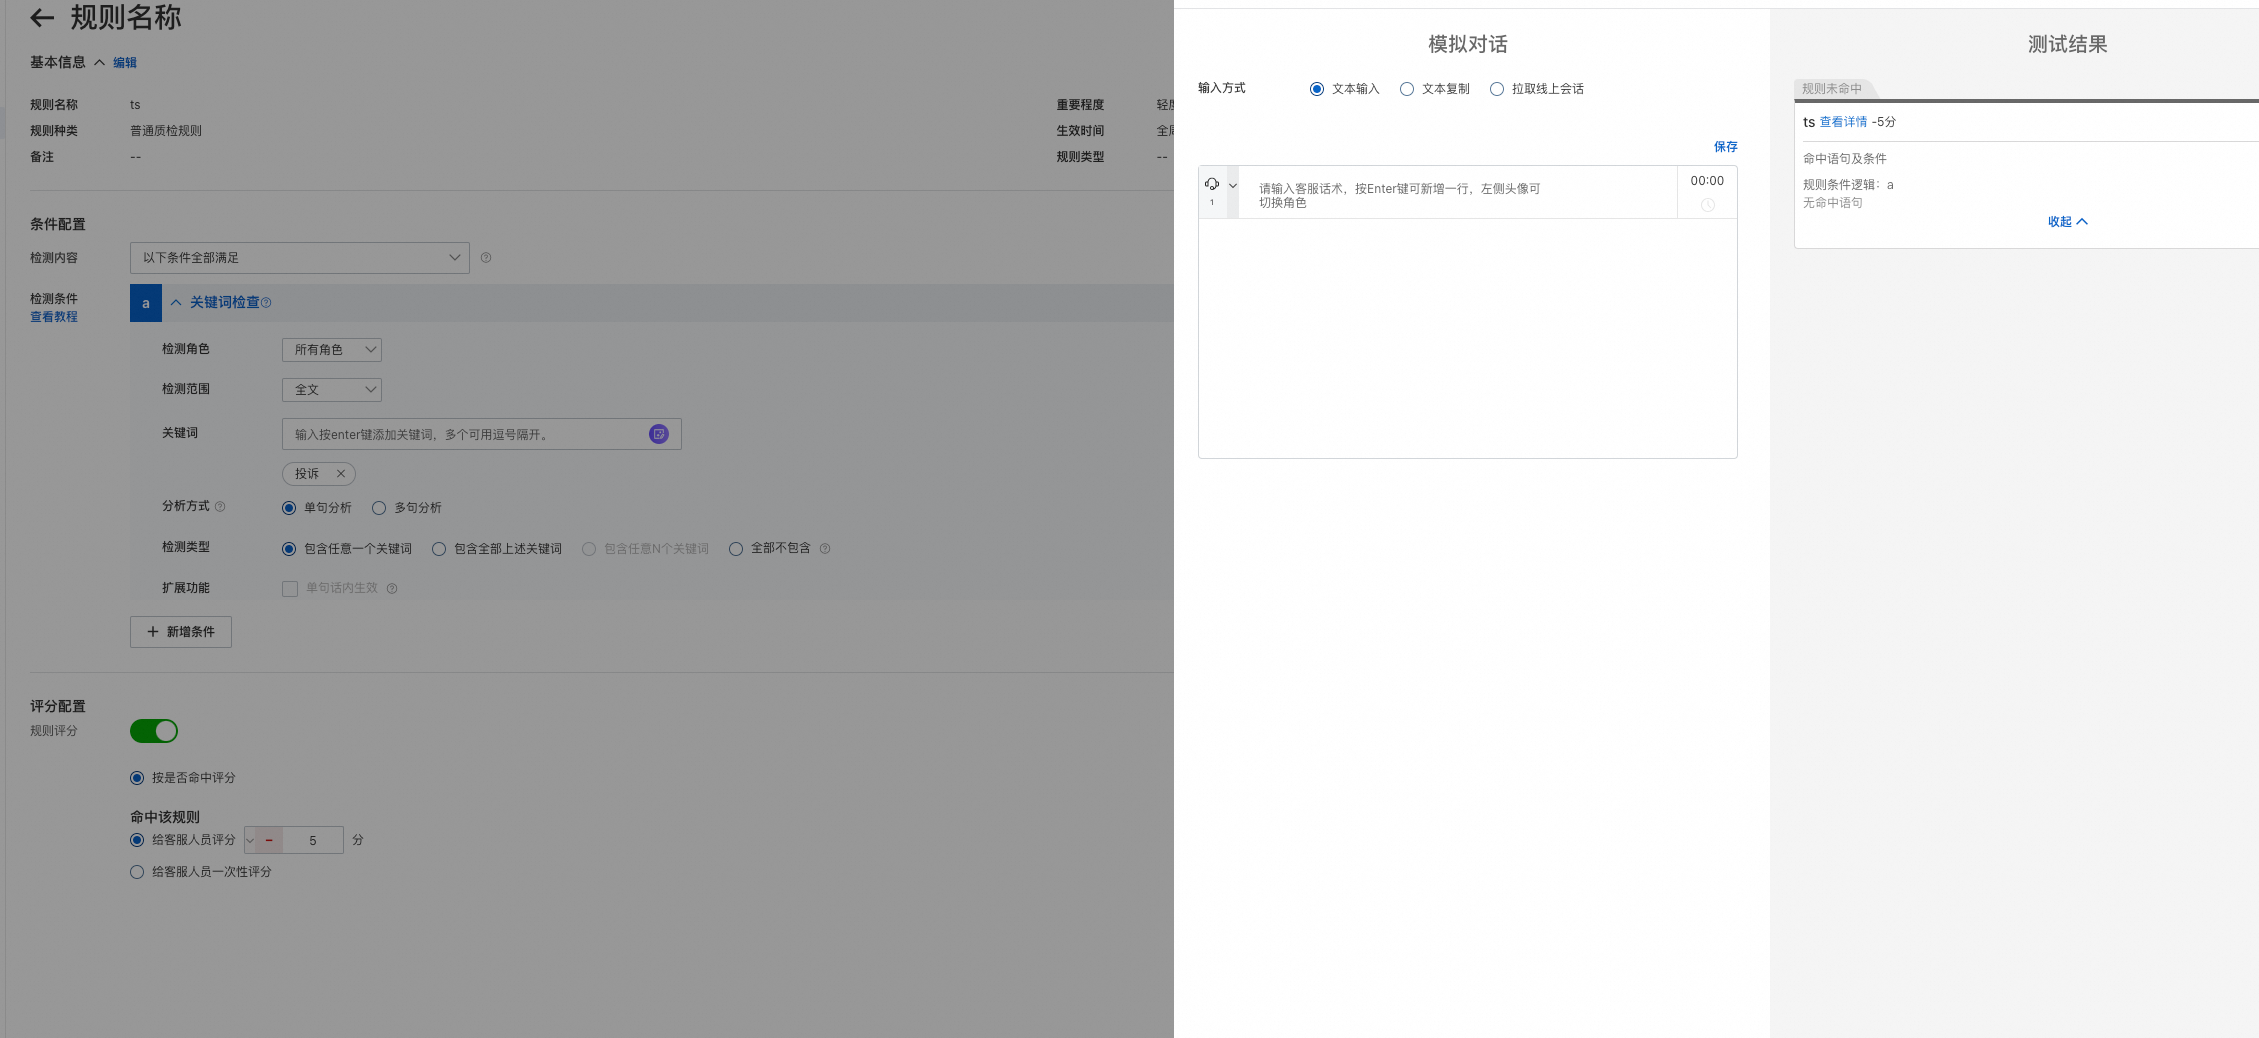Viewport: 2259px width, 1038px height.
Task: Click the 00:00 time field
Action: pyautogui.click(x=1707, y=180)
